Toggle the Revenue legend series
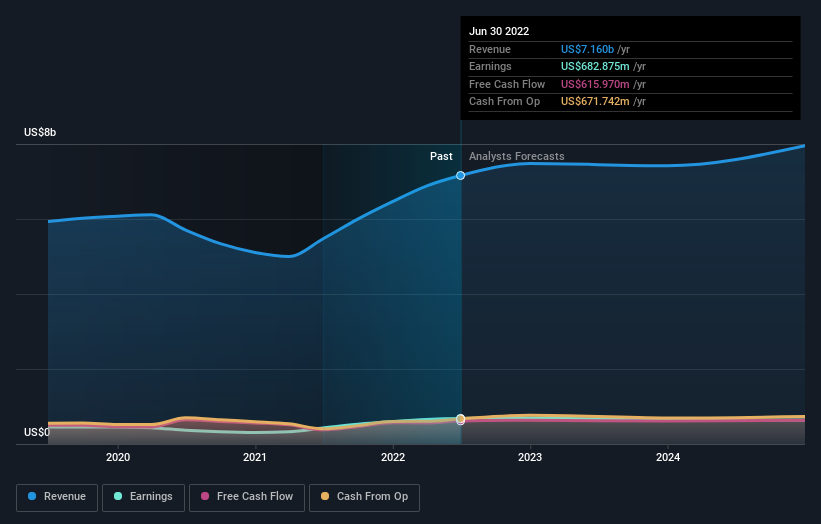 click(x=57, y=497)
